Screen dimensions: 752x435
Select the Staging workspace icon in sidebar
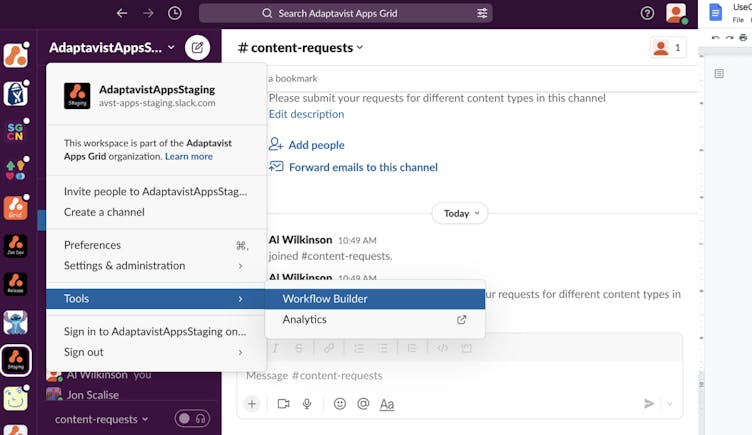point(15,360)
